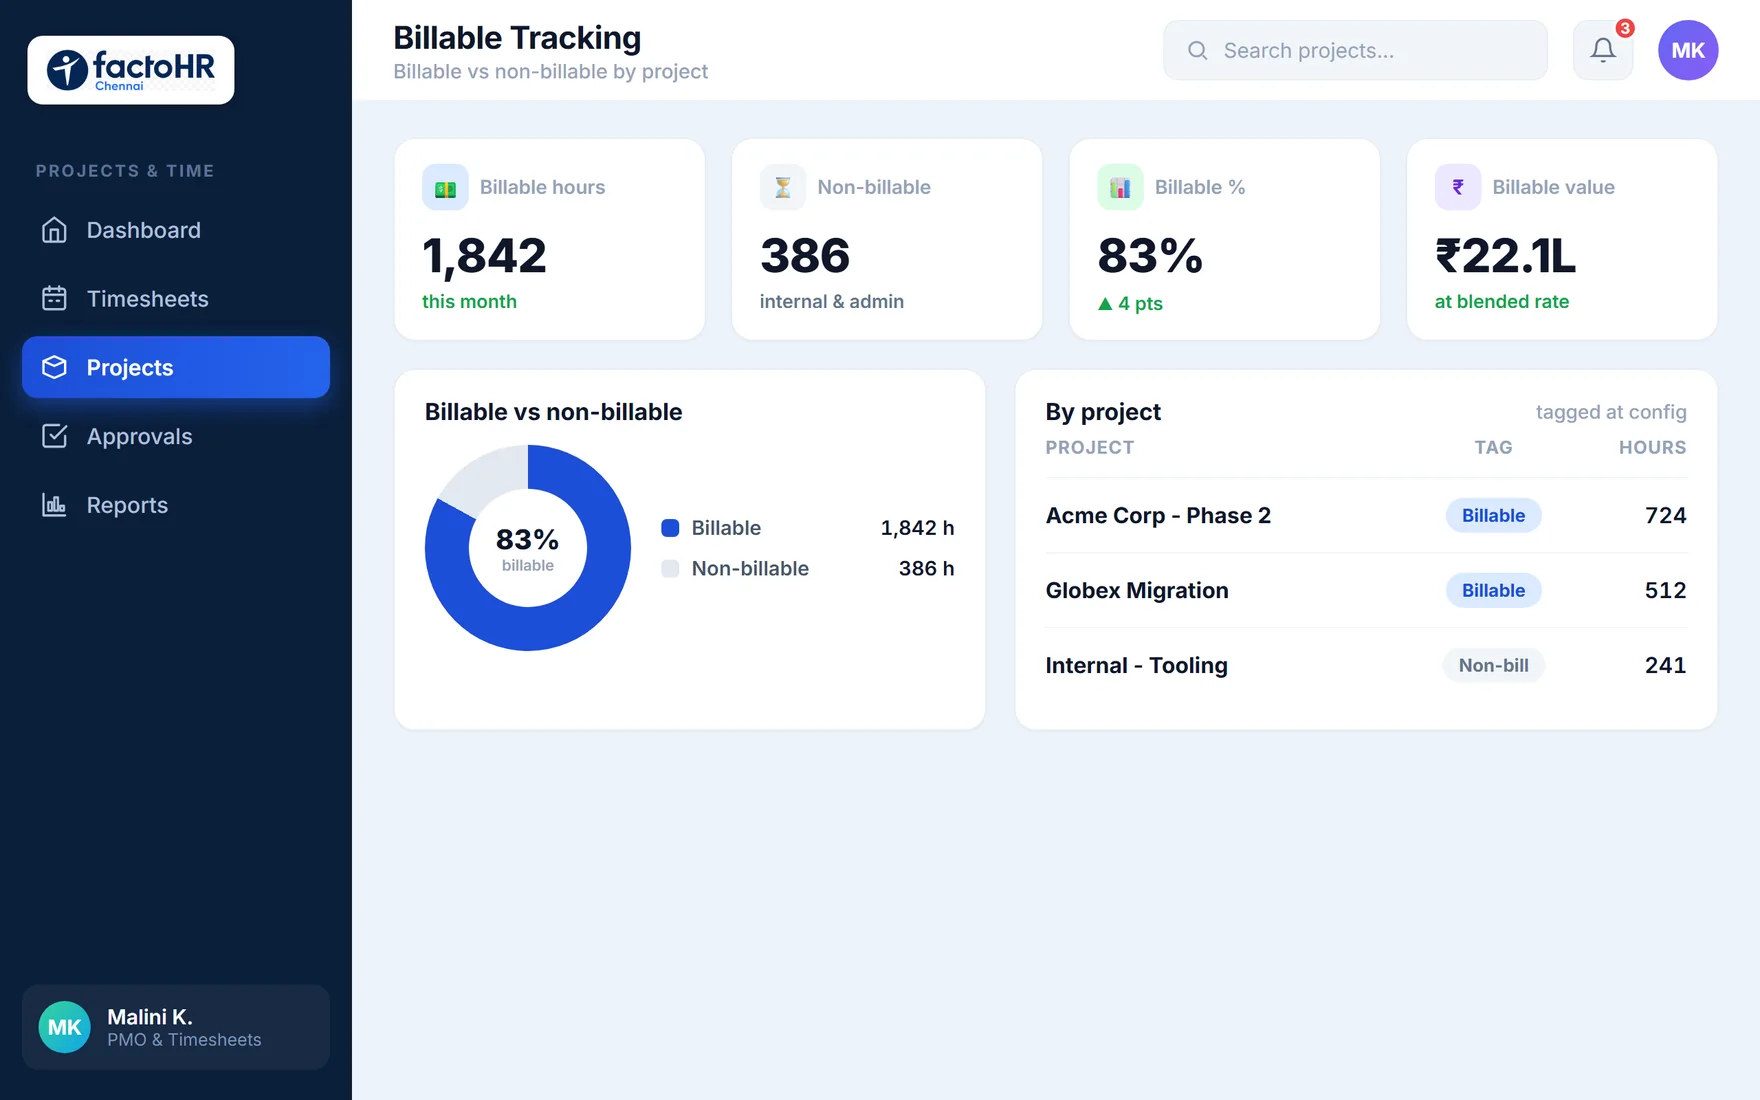Click the Non-billable hourglass icon
The width and height of the screenshot is (1760, 1100).
click(x=783, y=187)
